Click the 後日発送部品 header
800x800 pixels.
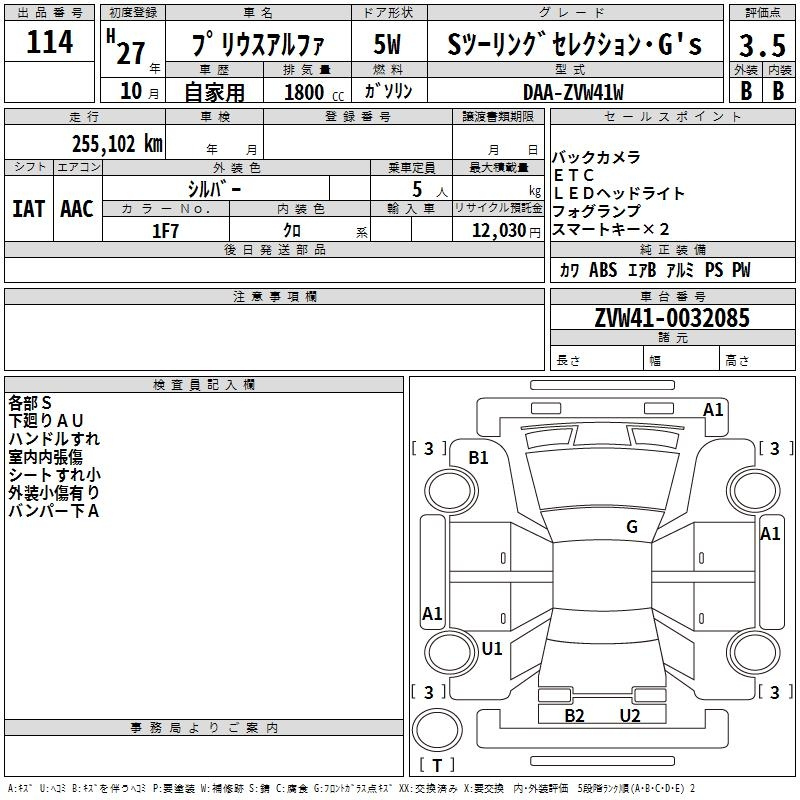click(x=274, y=249)
